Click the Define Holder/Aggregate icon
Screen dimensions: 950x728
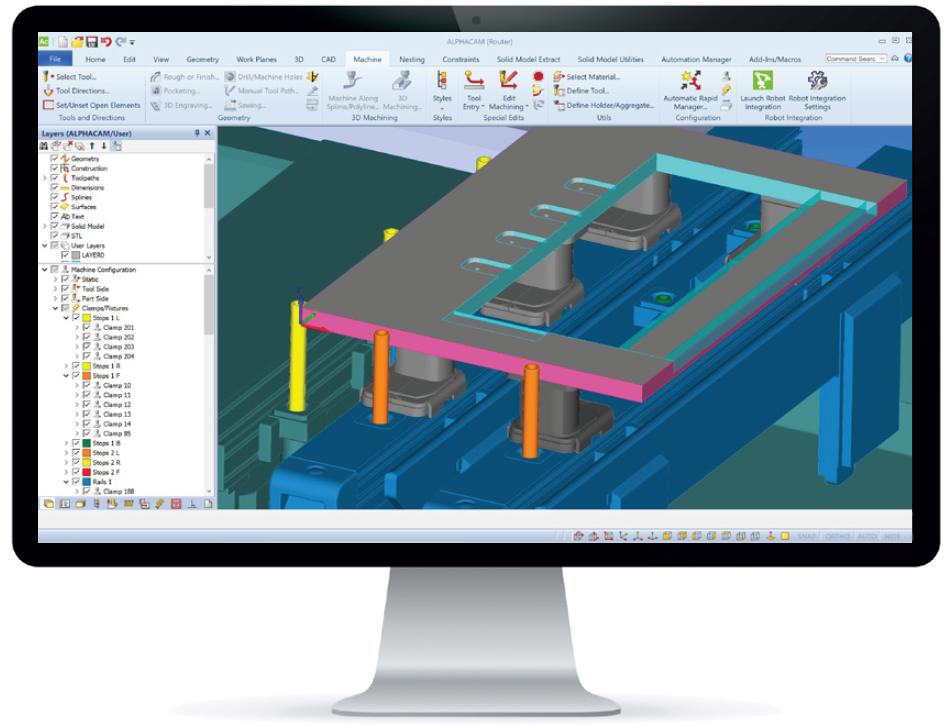(559, 105)
